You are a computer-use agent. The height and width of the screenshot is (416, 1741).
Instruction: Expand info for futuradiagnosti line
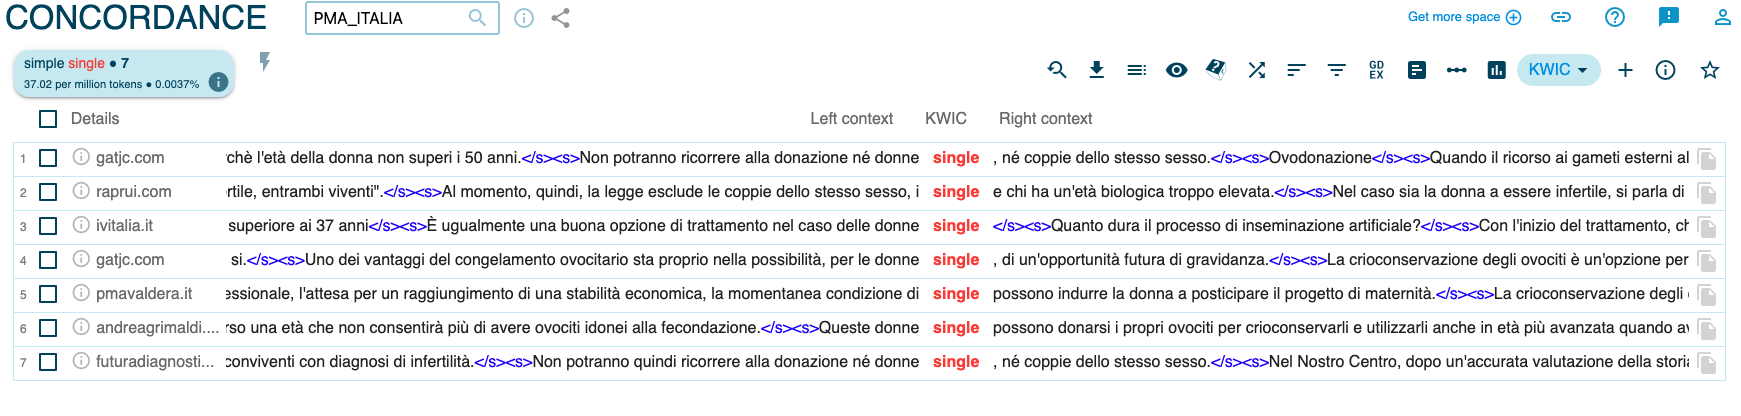coord(81,361)
